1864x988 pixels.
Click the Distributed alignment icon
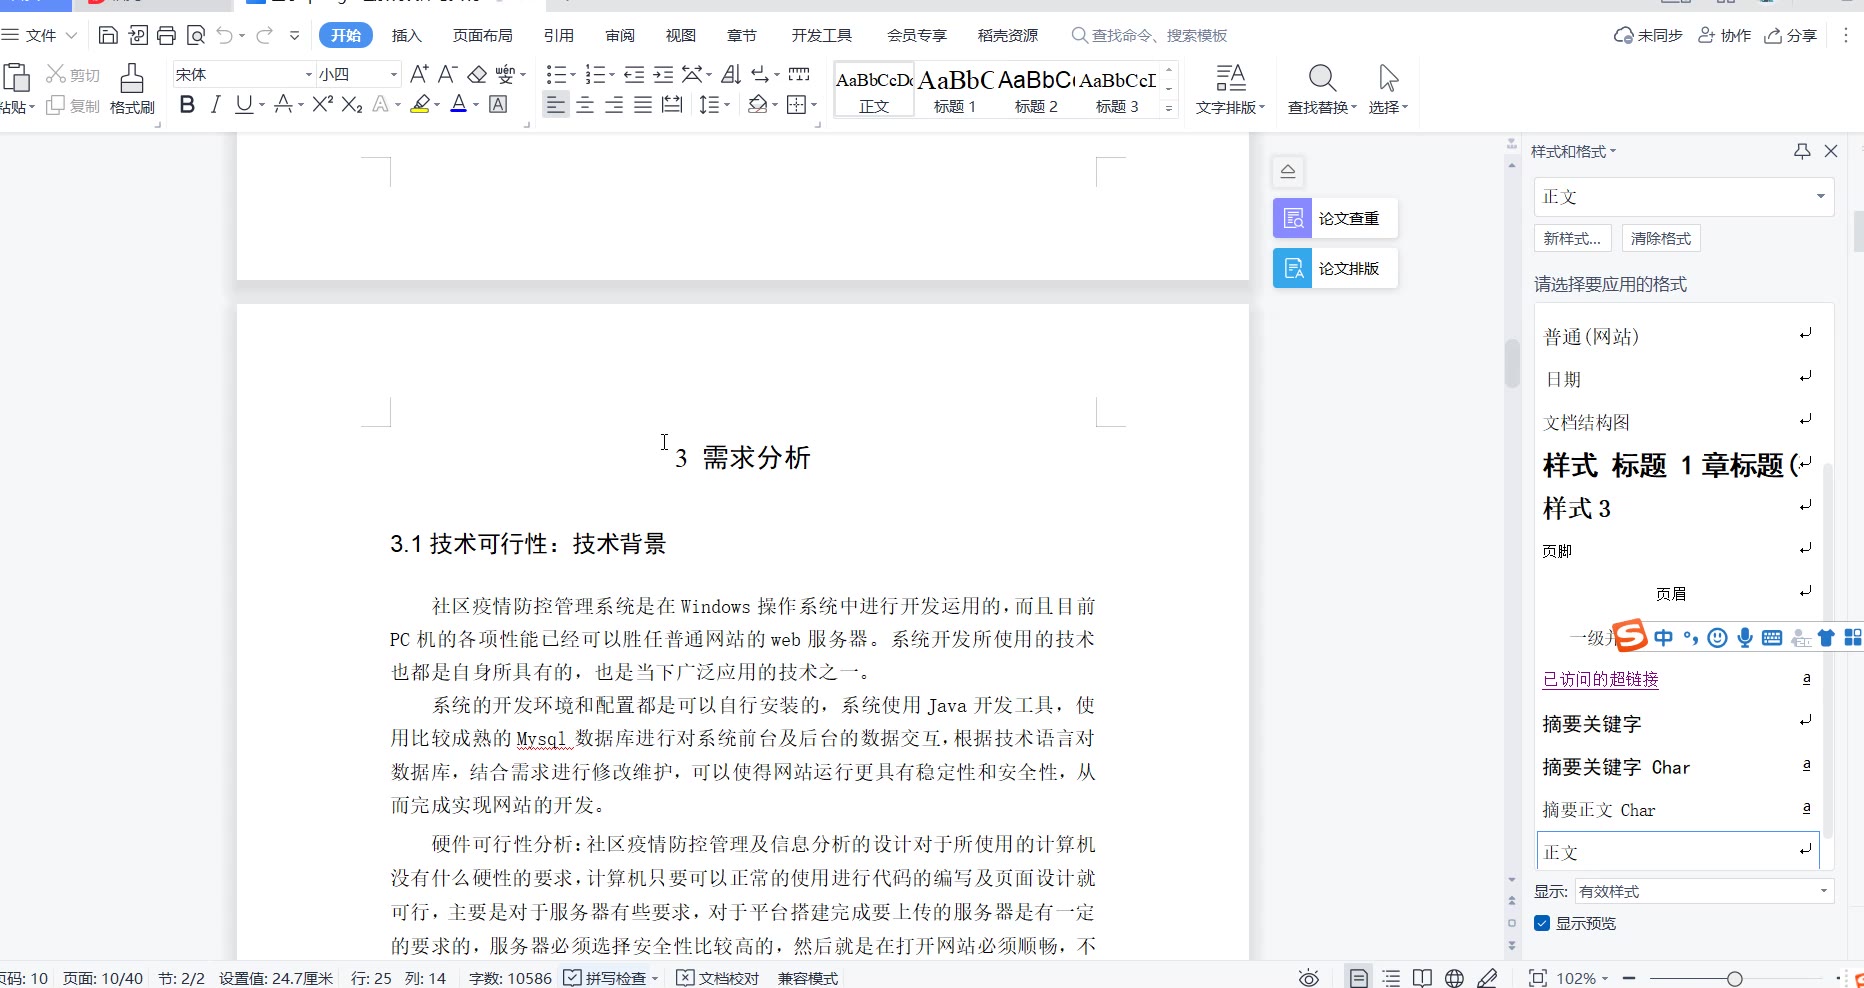pyautogui.click(x=672, y=104)
